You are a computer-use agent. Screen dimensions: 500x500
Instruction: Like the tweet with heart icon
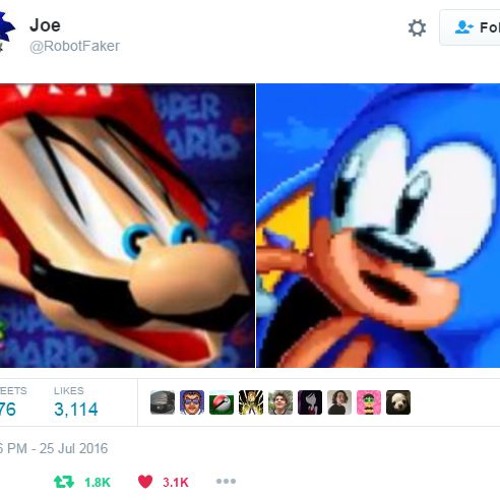[145, 482]
